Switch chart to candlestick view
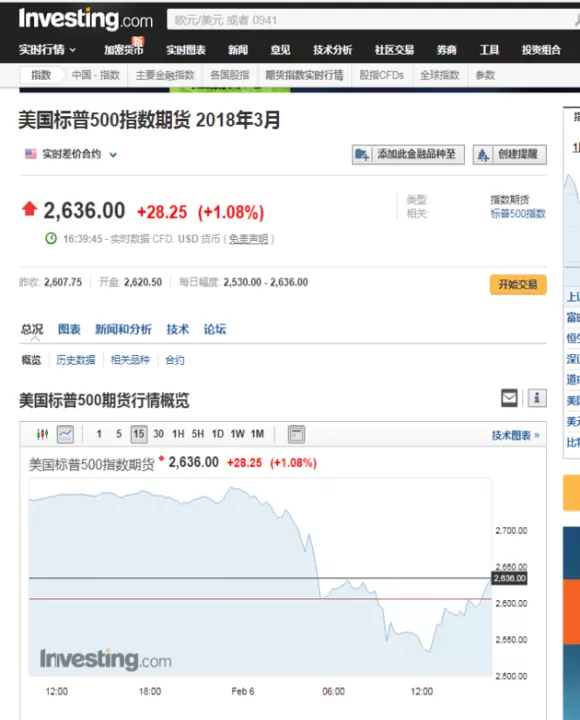The width and height of the screenshot is (580, 720). click(x=42, y=434)
